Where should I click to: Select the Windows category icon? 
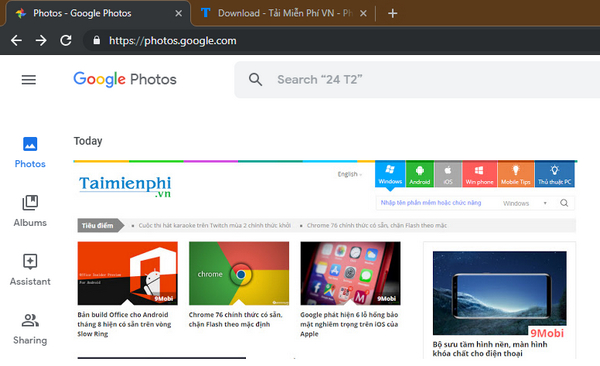390,174
